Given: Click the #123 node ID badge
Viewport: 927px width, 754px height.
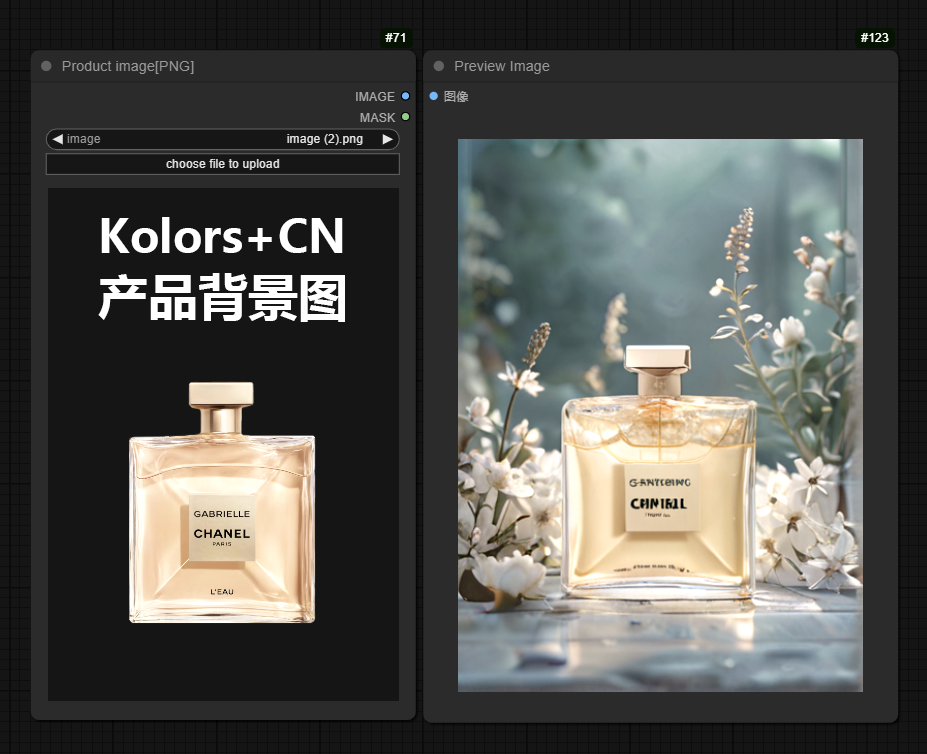Looking at the screenshot, I should click(x=874, y=38).
